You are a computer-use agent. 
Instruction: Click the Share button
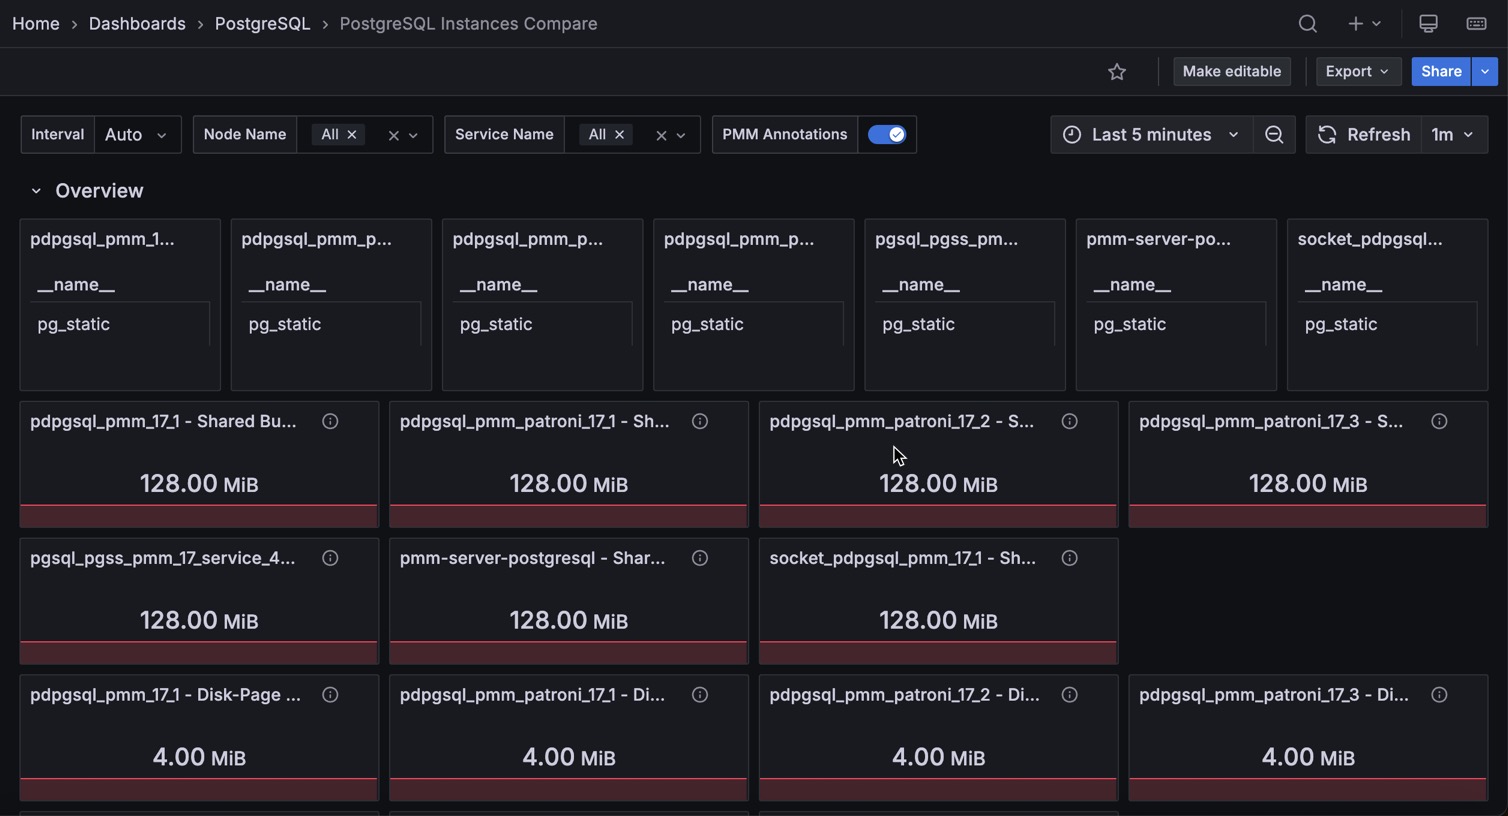pyautogui.click(x=1440, y=72)
